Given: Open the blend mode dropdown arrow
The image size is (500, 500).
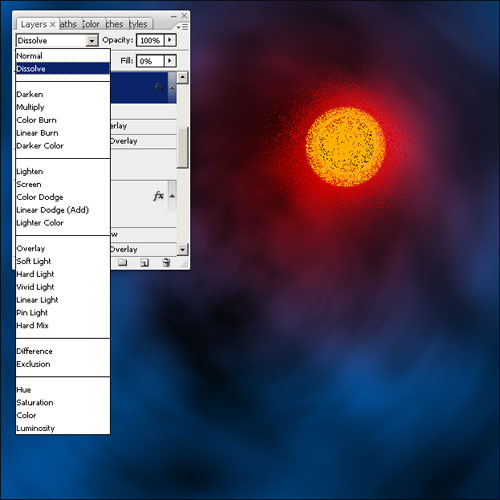Looking at the screenshot, I should pos(92,41).
